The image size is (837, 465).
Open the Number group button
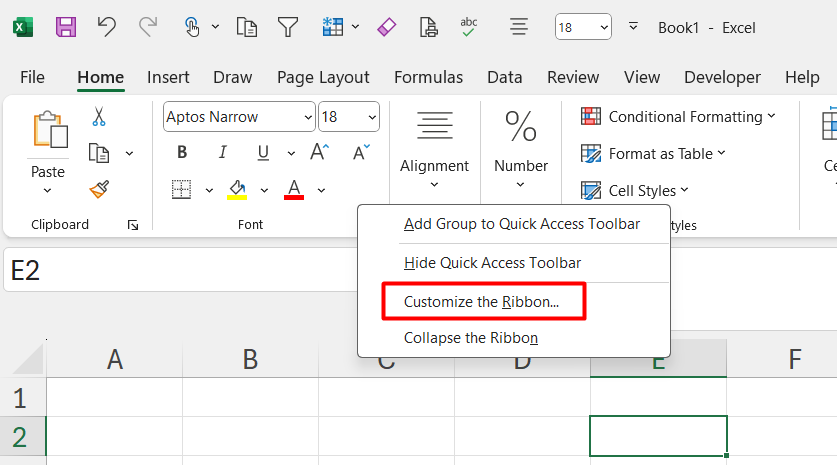521,150
